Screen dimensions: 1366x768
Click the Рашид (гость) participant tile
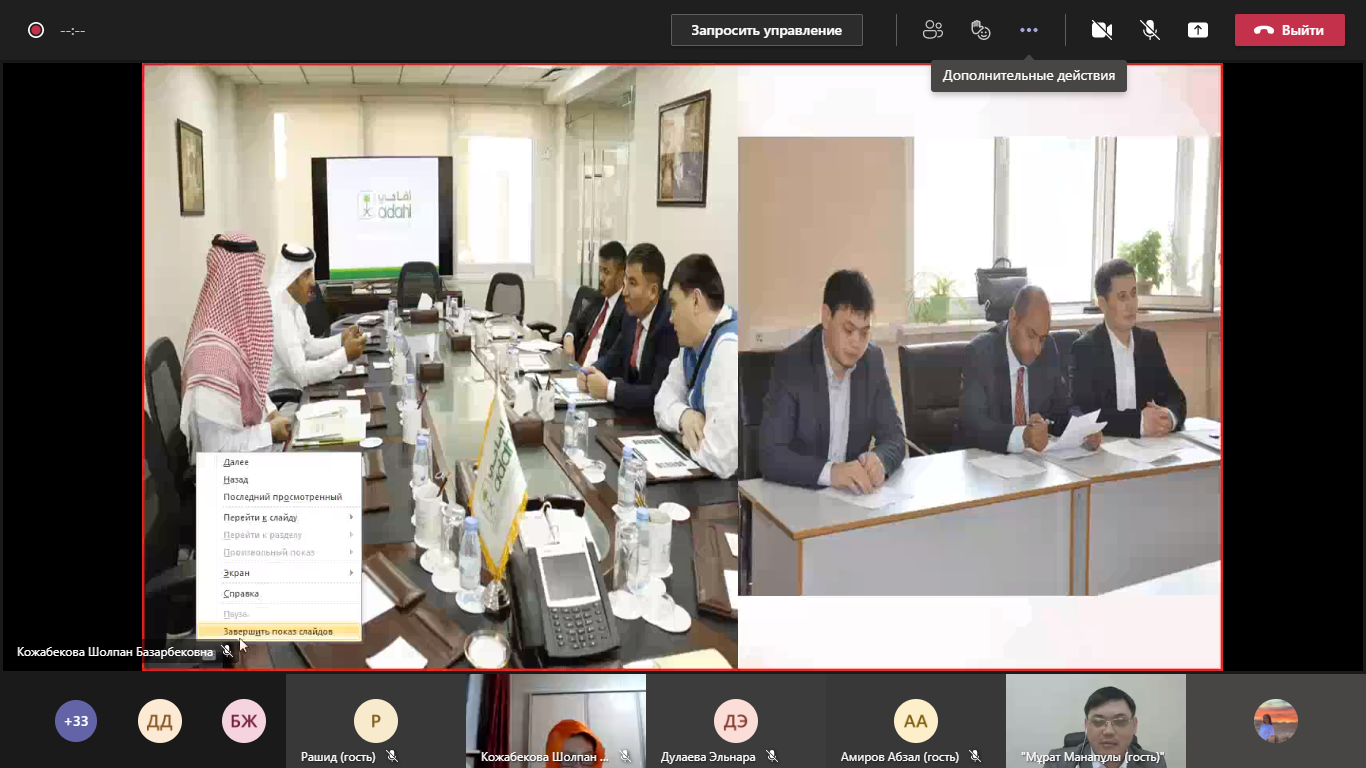click(375, 720)
